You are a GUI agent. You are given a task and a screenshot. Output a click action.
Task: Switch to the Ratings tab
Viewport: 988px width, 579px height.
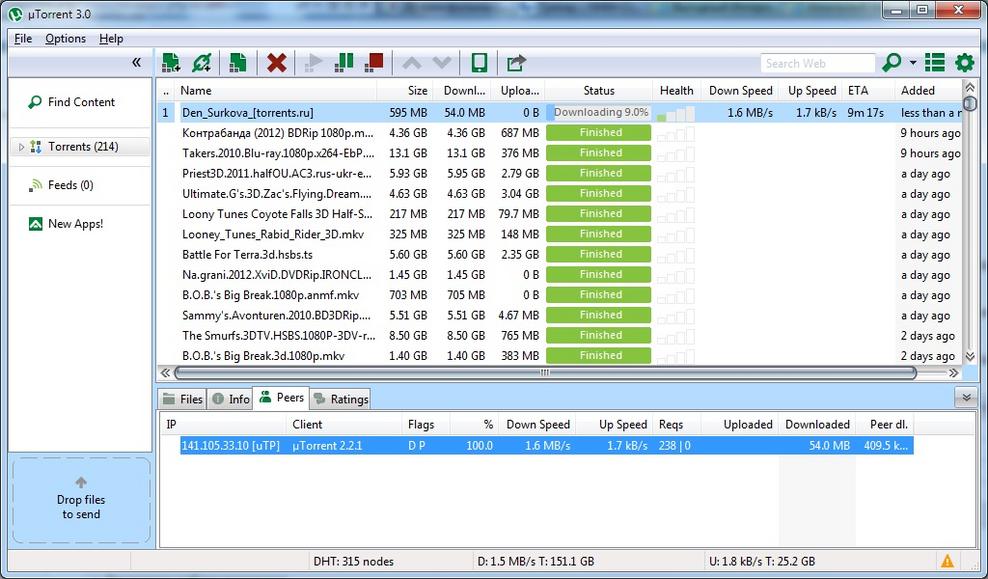[341, 399]
